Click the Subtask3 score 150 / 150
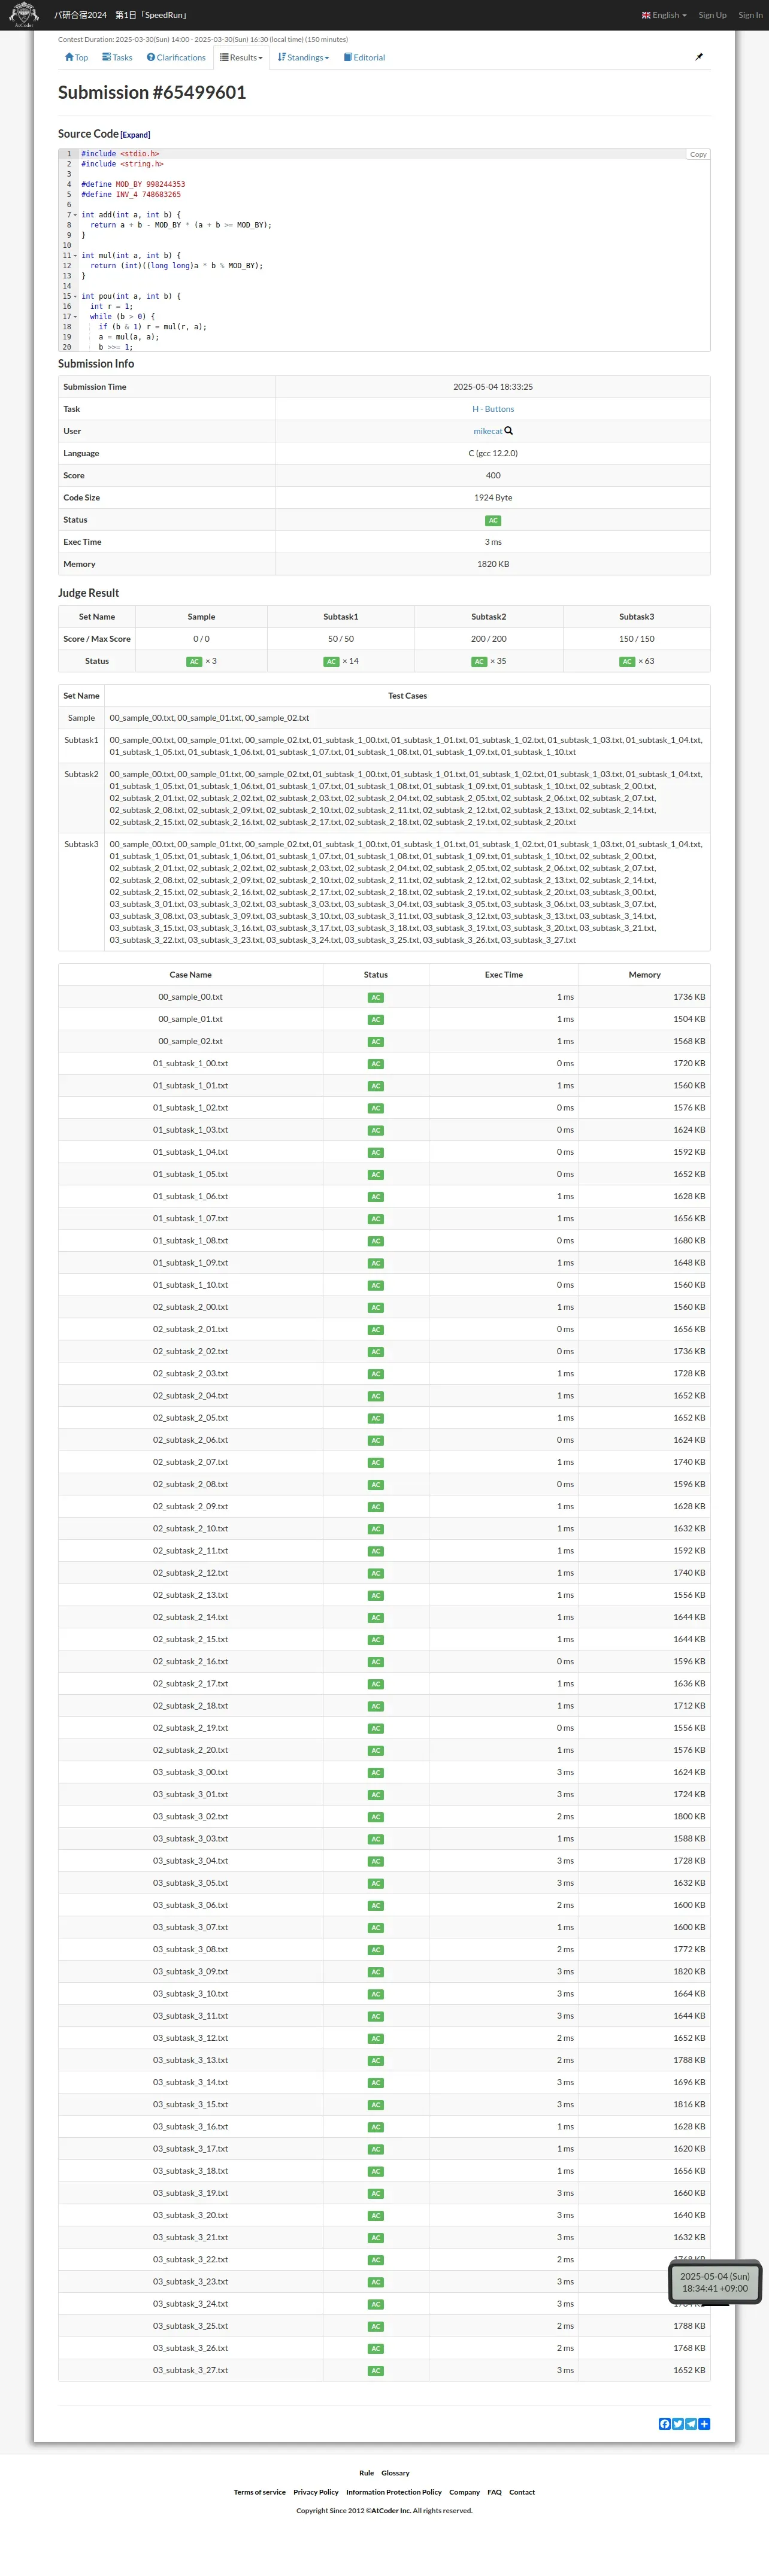The image size is (769, 2576). pyautogui.click(x=637, y=639)
